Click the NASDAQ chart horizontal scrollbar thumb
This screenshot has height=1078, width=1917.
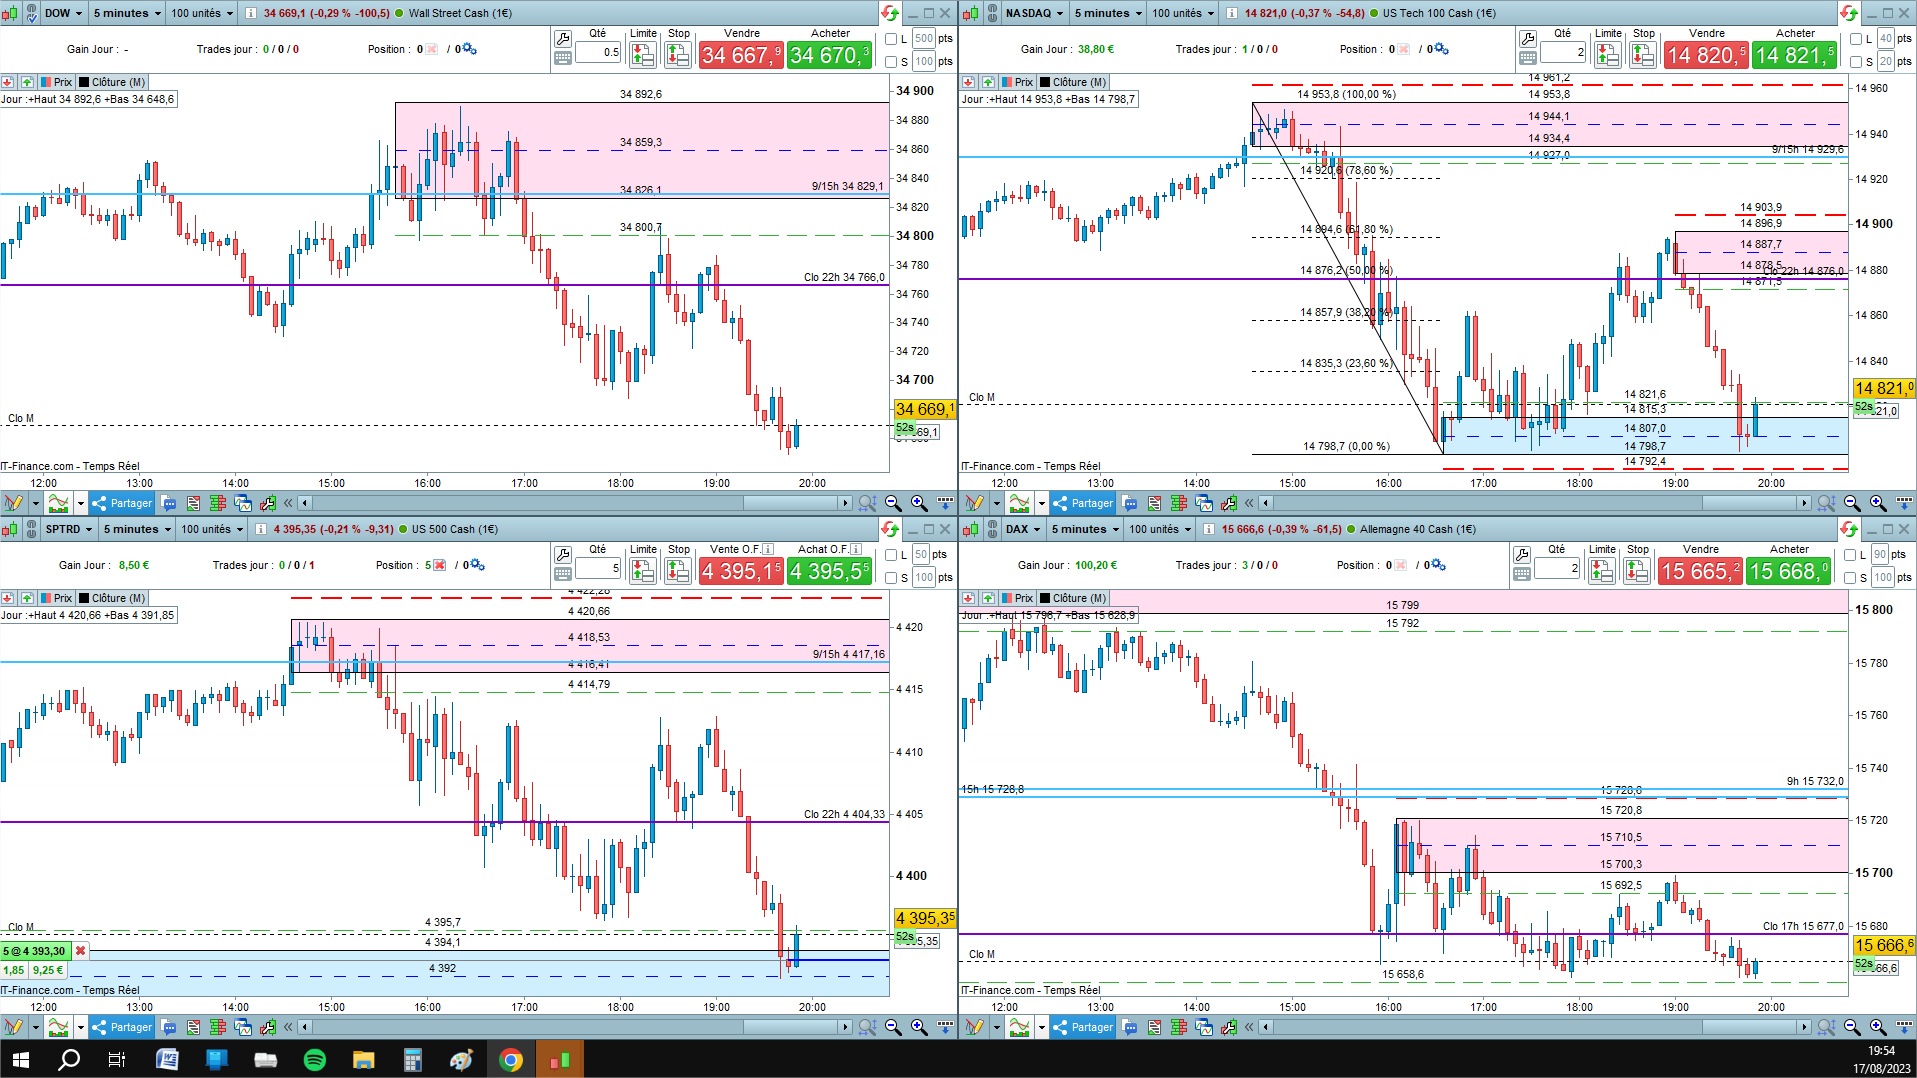point(1750,503)
